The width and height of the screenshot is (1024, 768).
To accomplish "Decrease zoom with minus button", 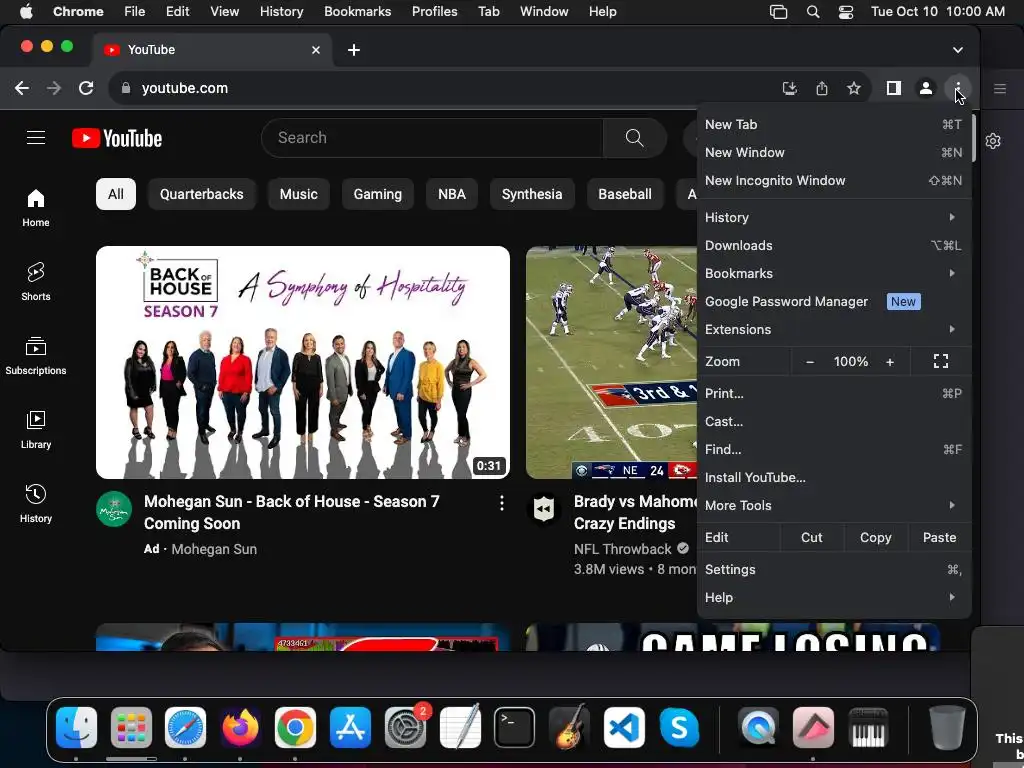I will pyautogui.click(x=810, y=361).
